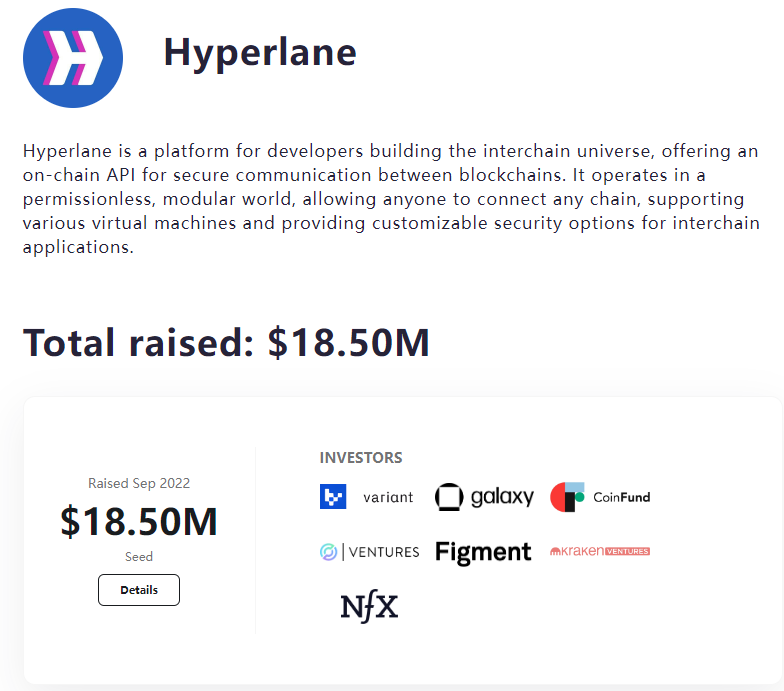Select the 'variant' investor name text
The image size is (784, 691).
click(x=388, y=497)
